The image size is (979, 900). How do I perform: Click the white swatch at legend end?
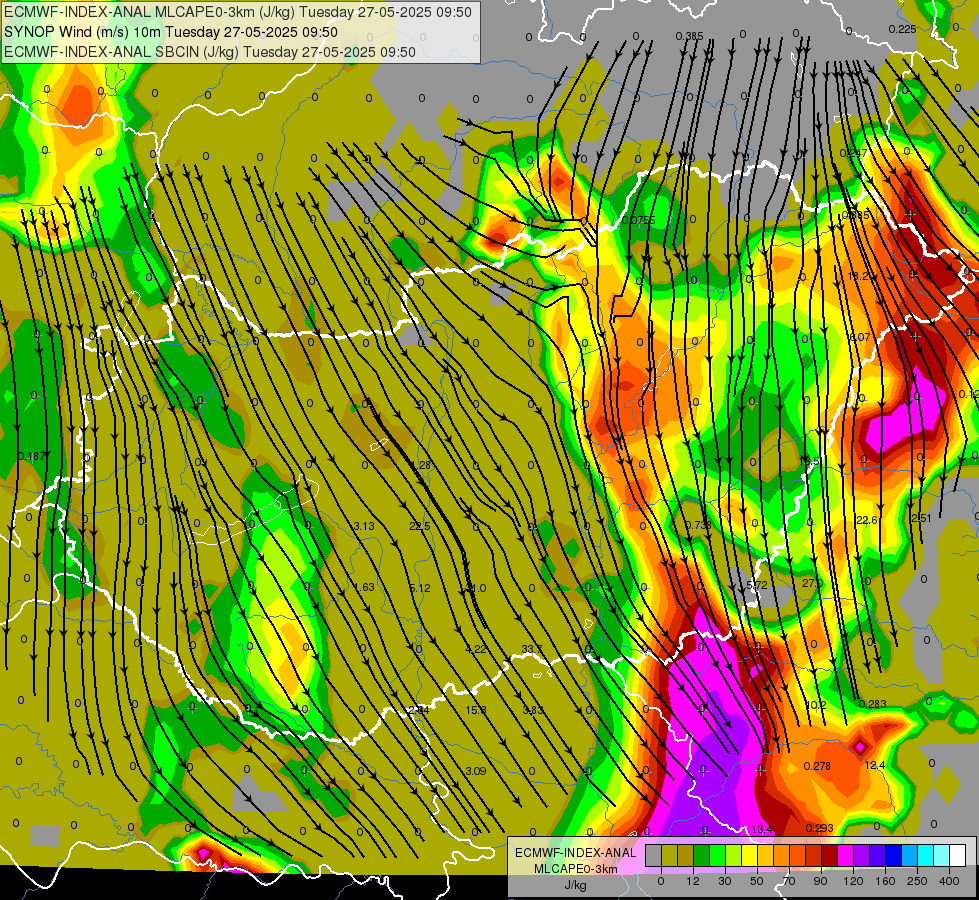958,855
